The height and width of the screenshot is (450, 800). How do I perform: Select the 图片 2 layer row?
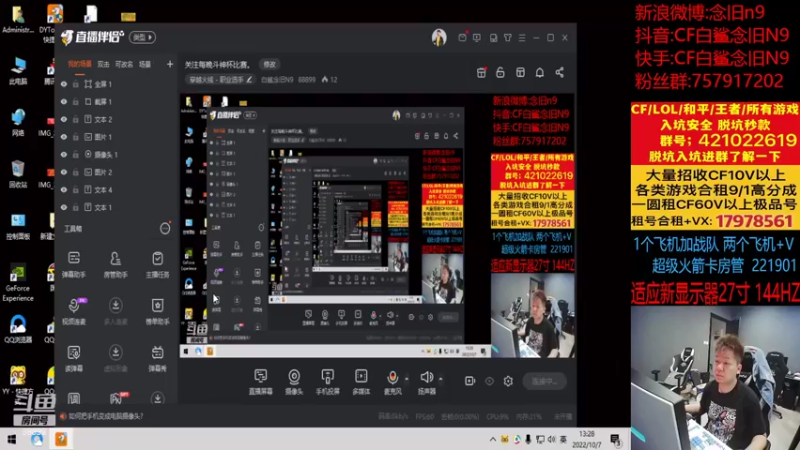pos(115,172)
